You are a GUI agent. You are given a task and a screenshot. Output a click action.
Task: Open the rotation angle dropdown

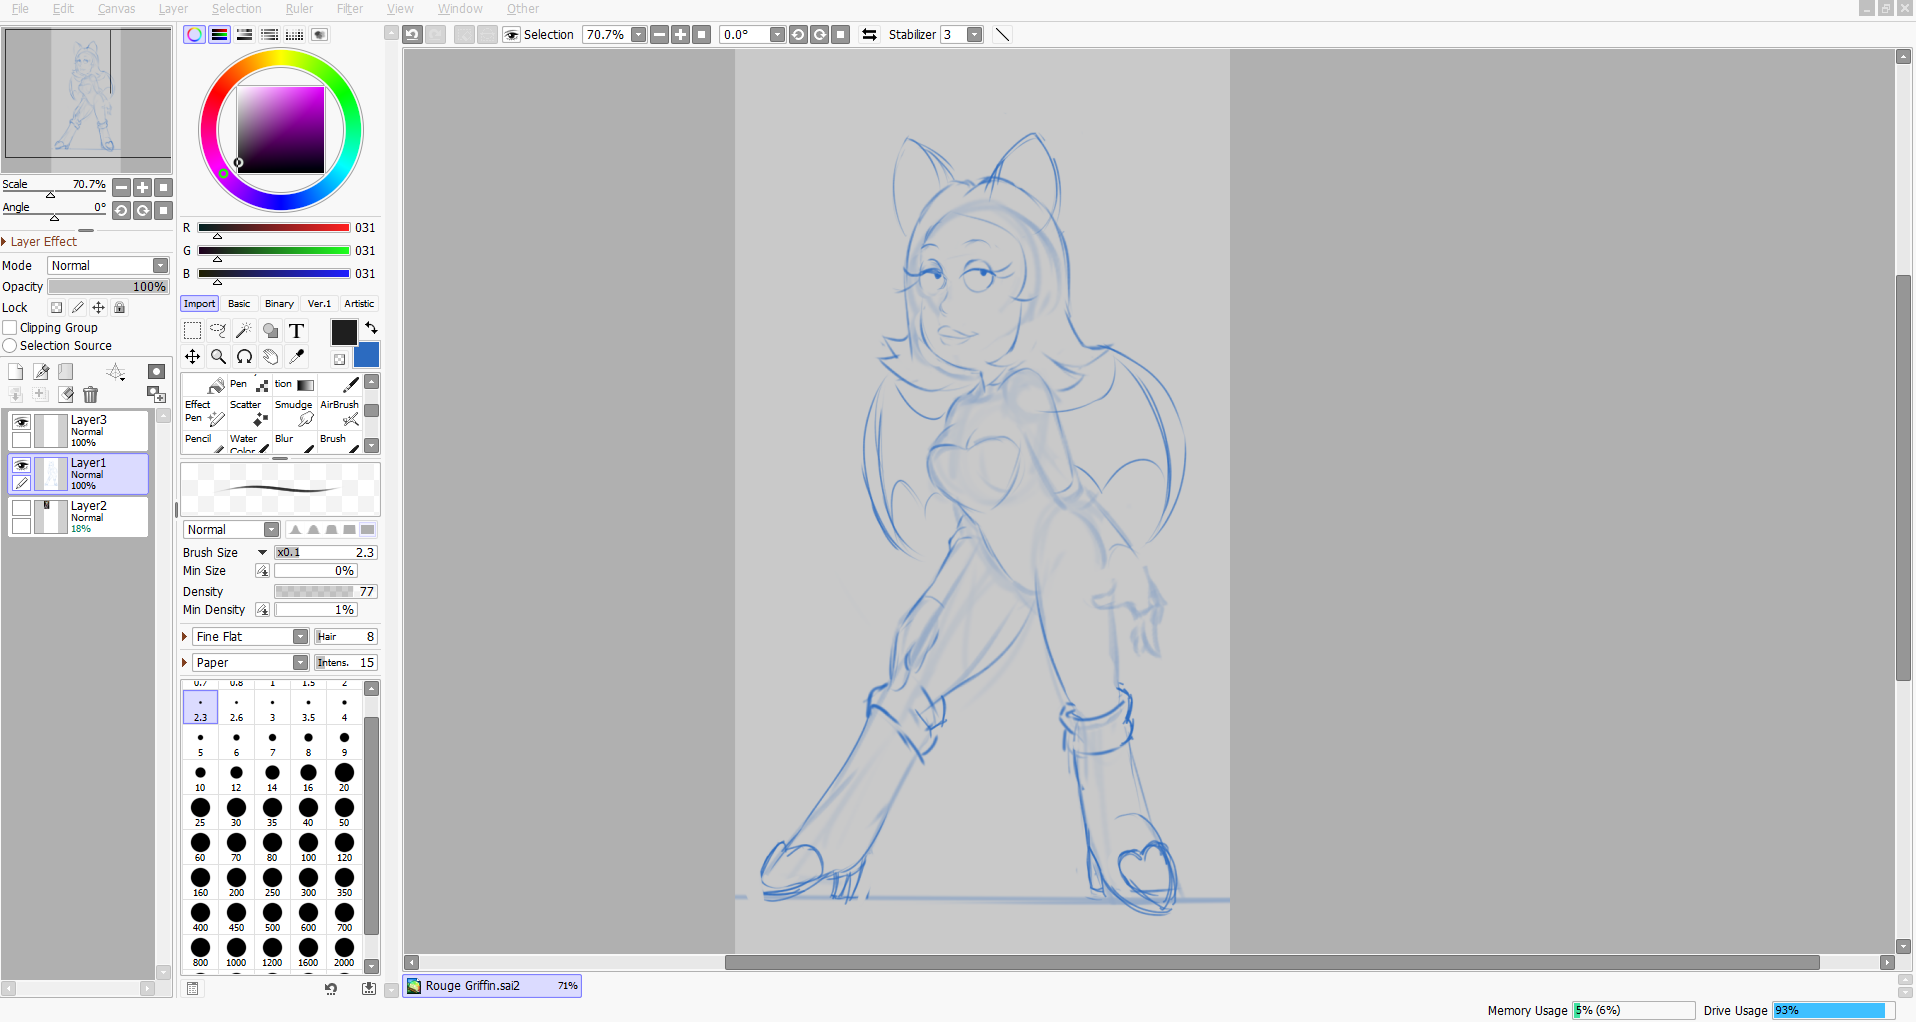[777, 35]
